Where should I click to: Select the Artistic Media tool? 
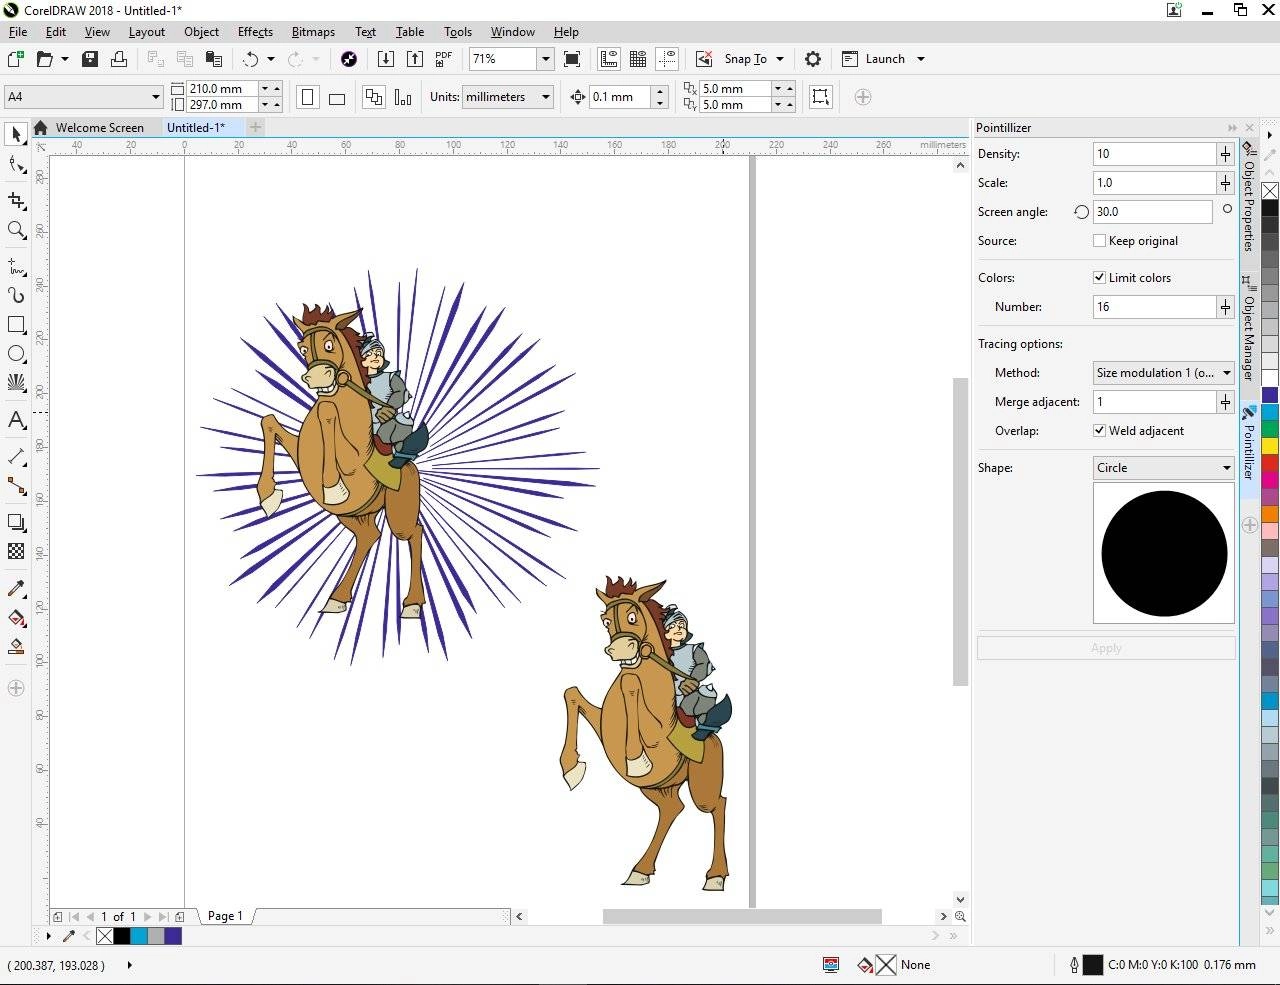point(16,295)
